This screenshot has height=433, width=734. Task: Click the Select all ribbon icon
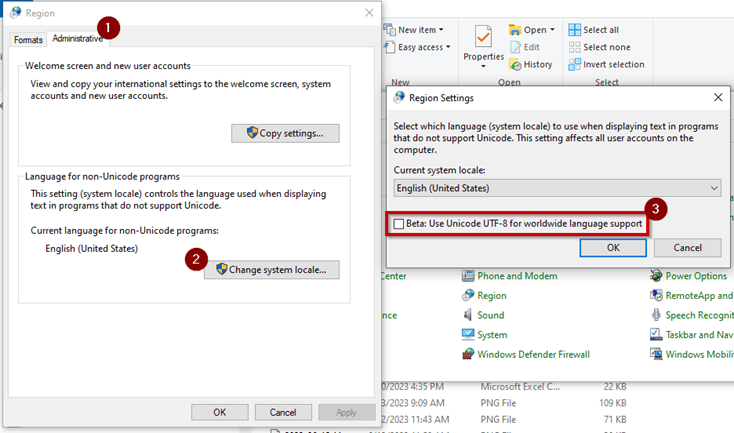point(575,30)
